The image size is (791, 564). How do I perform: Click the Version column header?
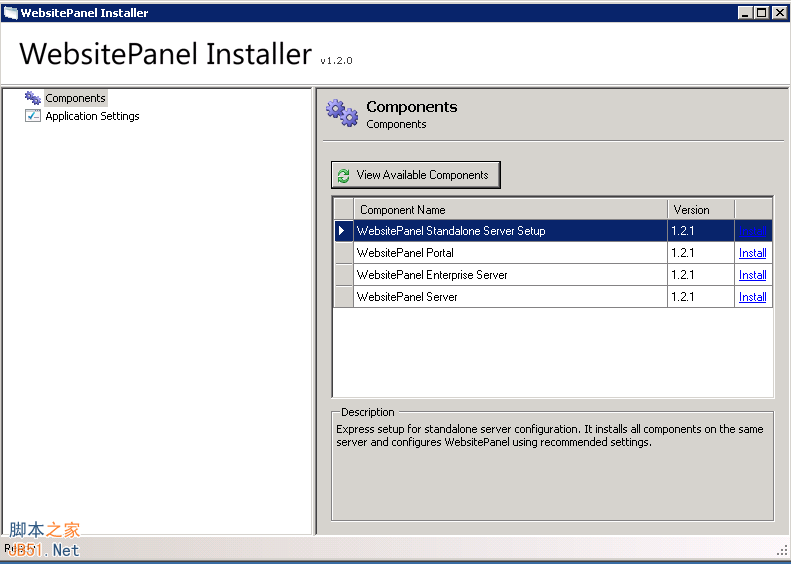[700, 210]
